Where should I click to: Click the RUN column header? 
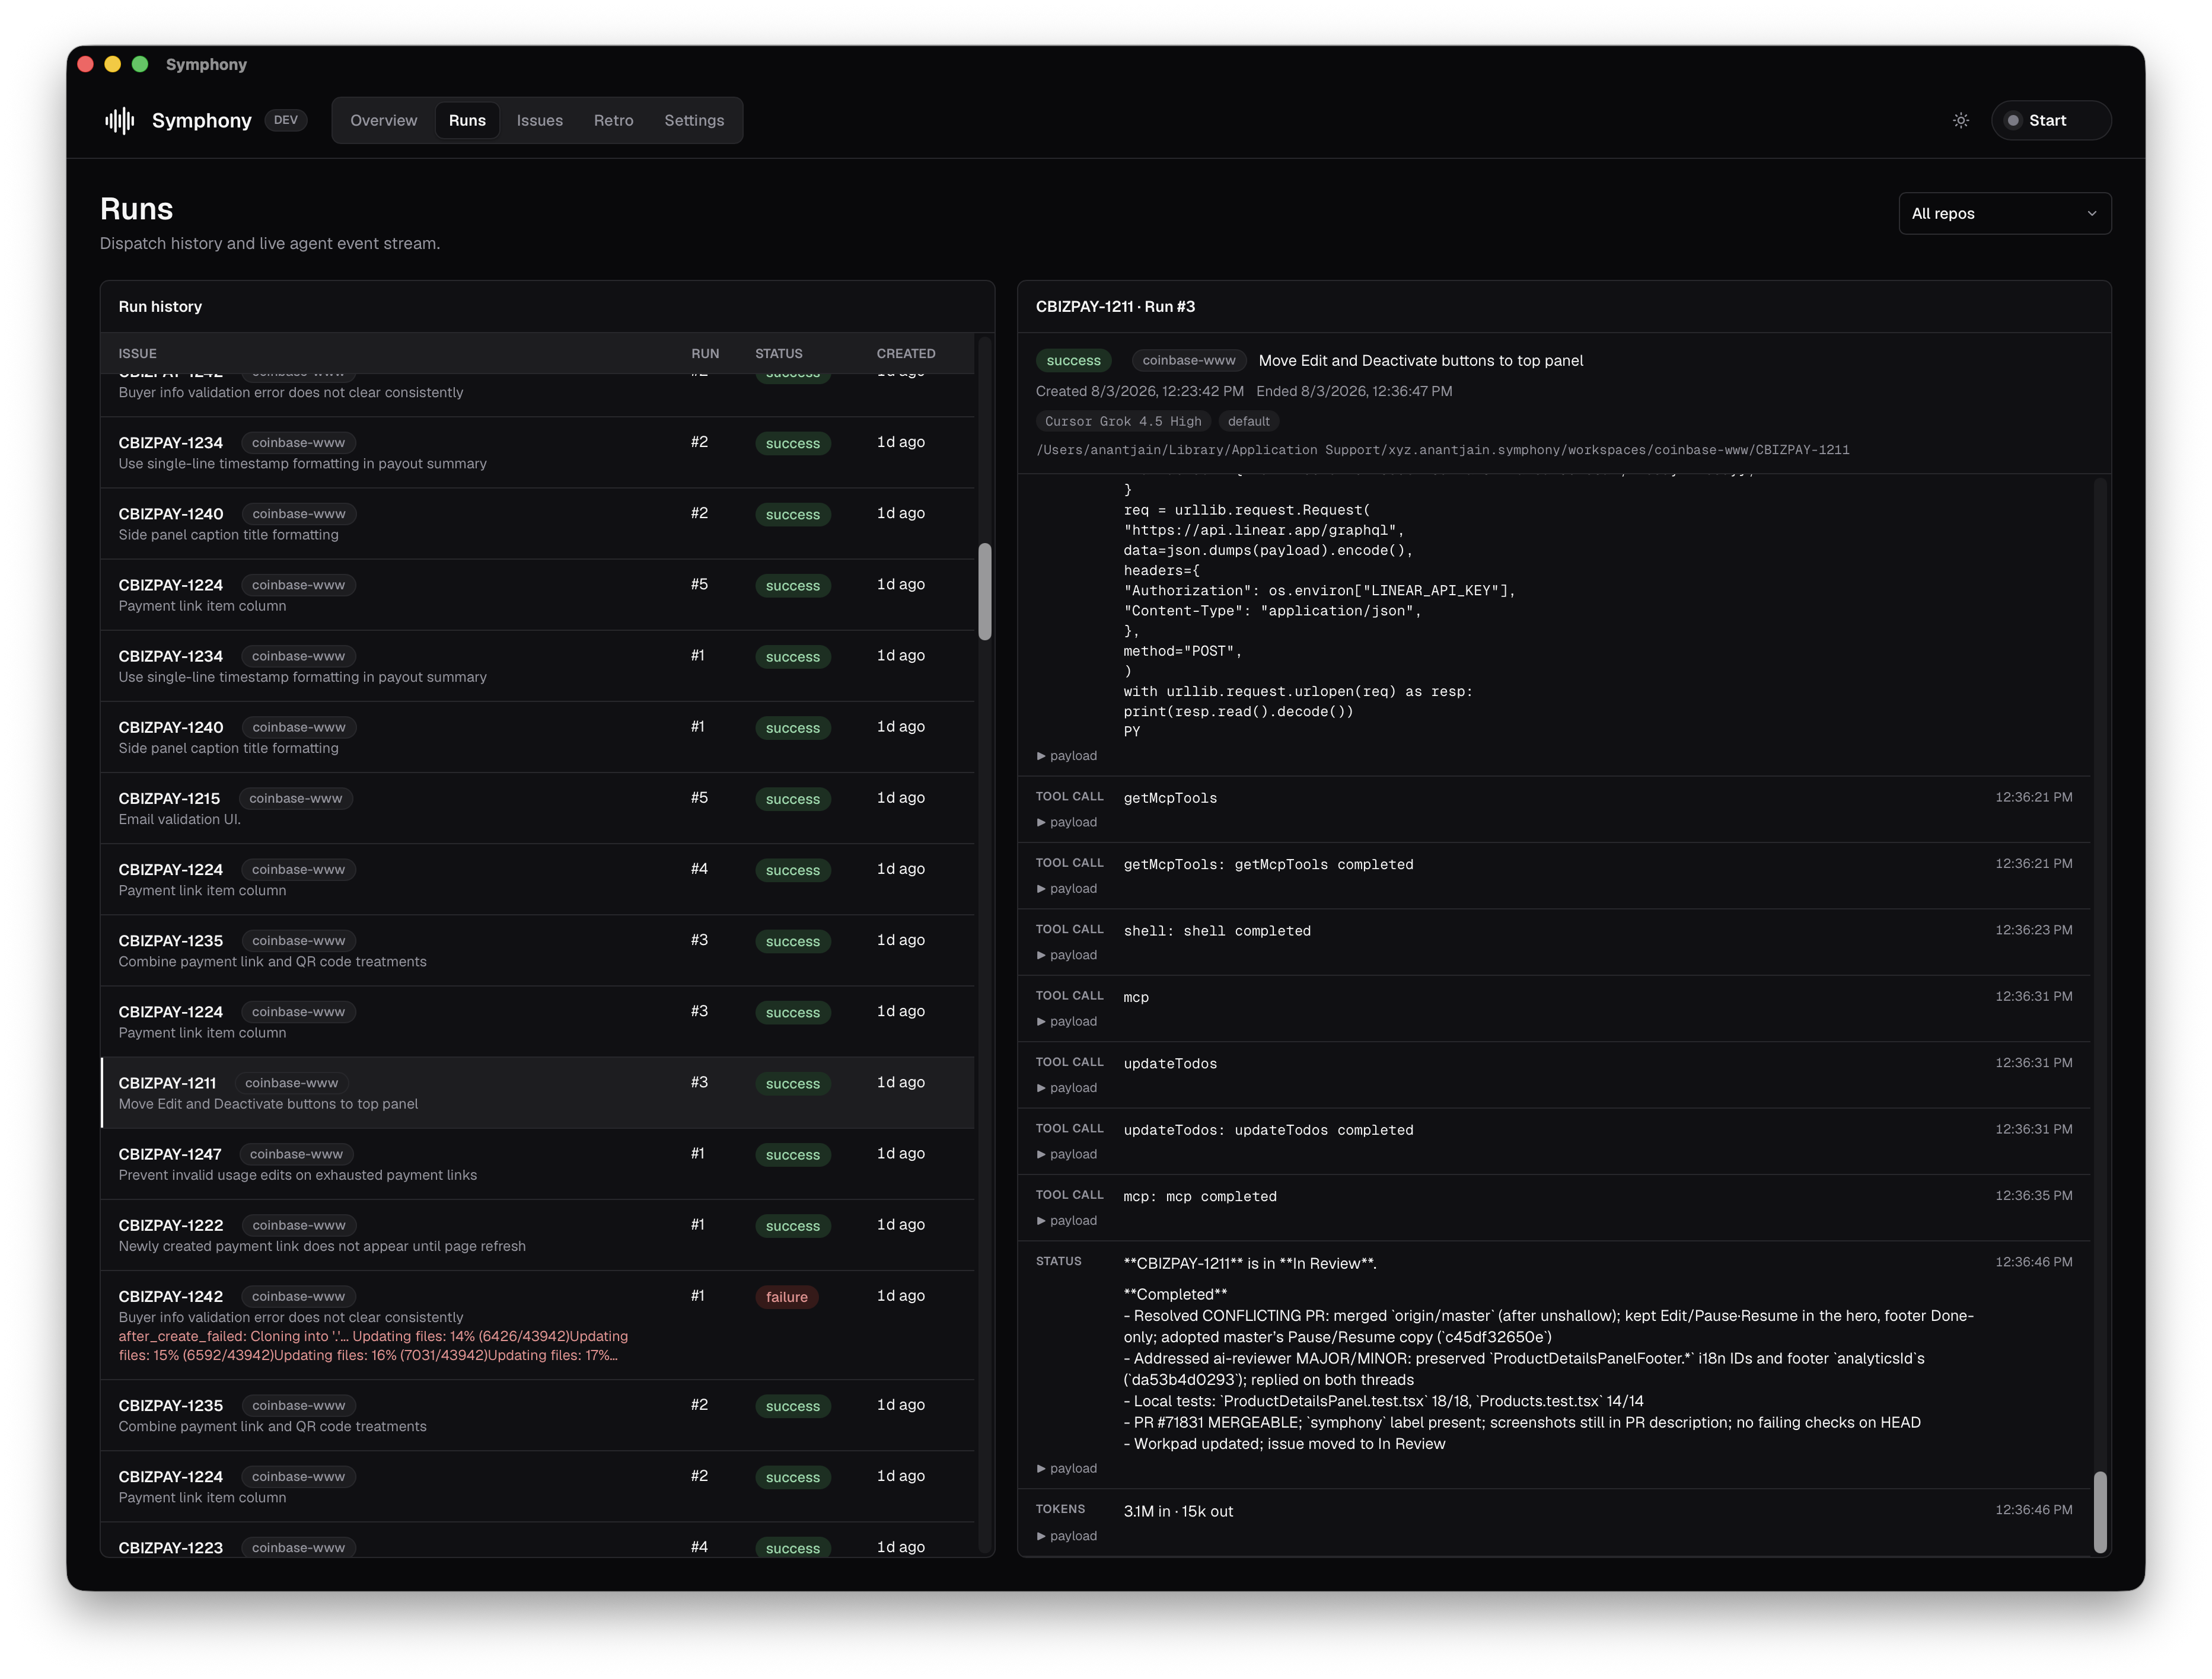[704, 353]
